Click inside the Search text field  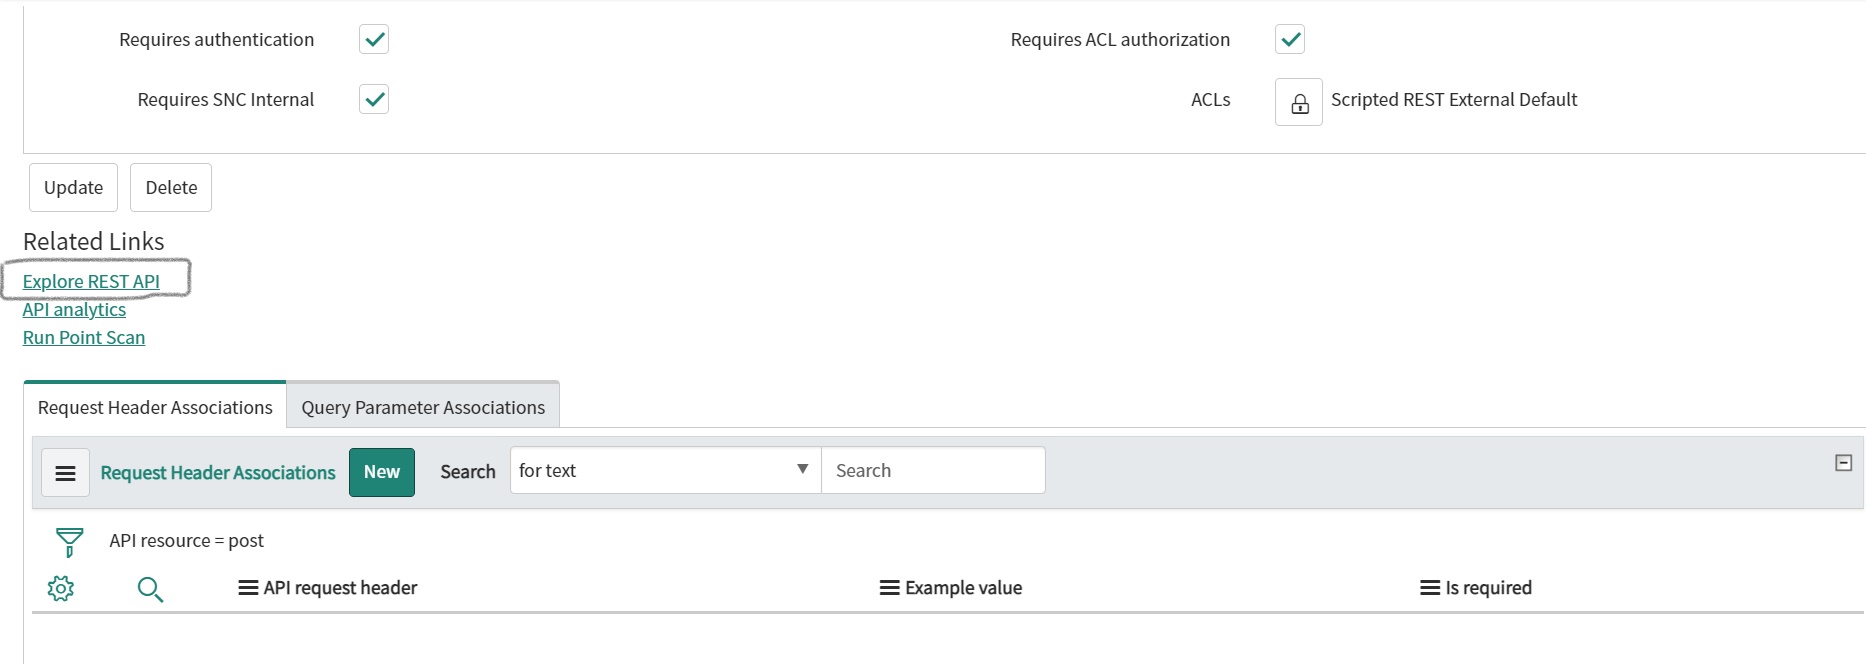tap(931, 470)
